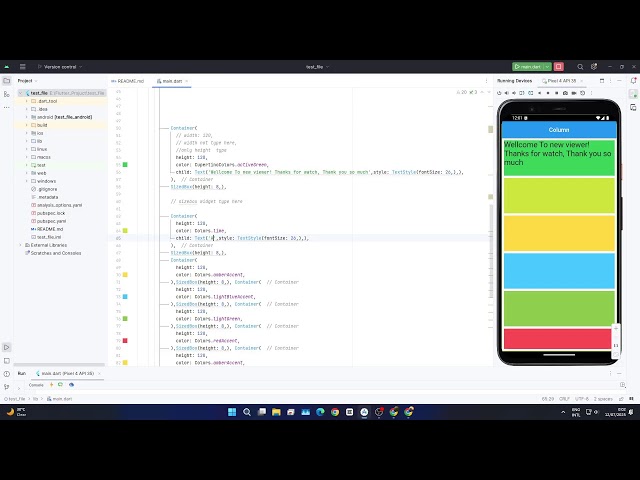The image size is (640, 480).
Task: Click the lime gutter color swatch
Action: tap(125, 231)
